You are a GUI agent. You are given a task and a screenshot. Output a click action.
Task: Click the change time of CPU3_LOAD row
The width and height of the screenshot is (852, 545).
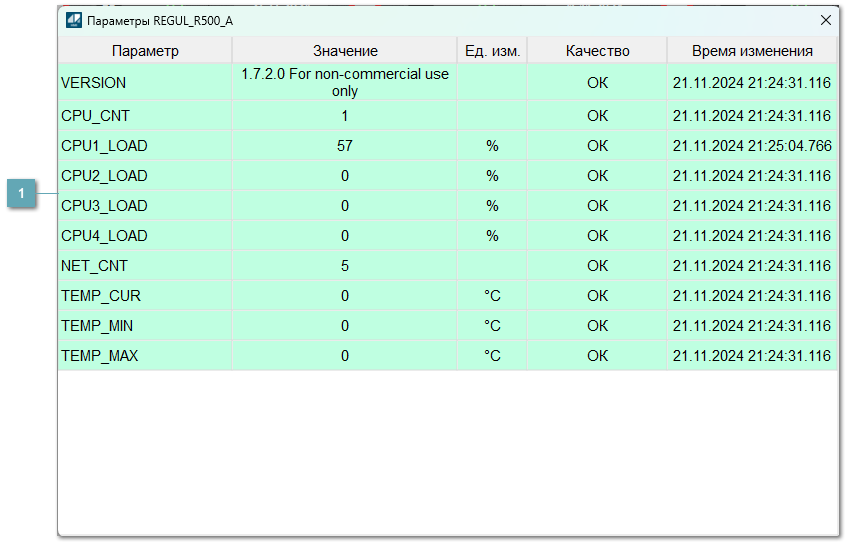tap(752, 205)
